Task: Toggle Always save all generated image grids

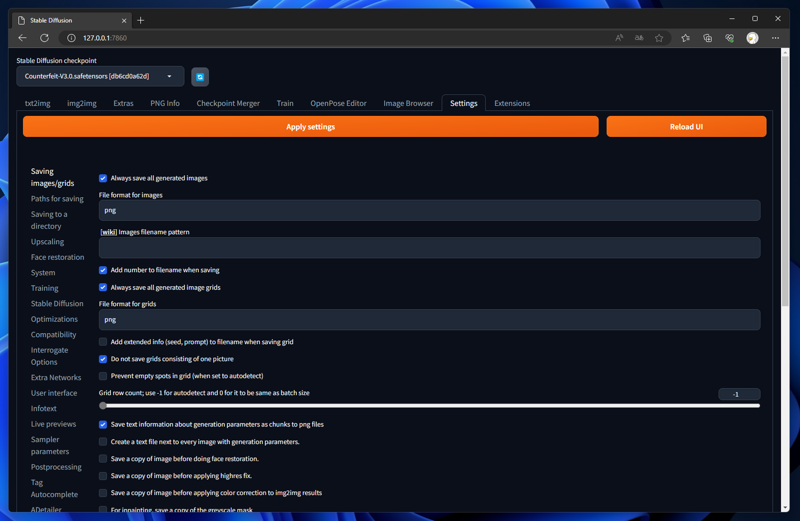Action: coord(103,287)
